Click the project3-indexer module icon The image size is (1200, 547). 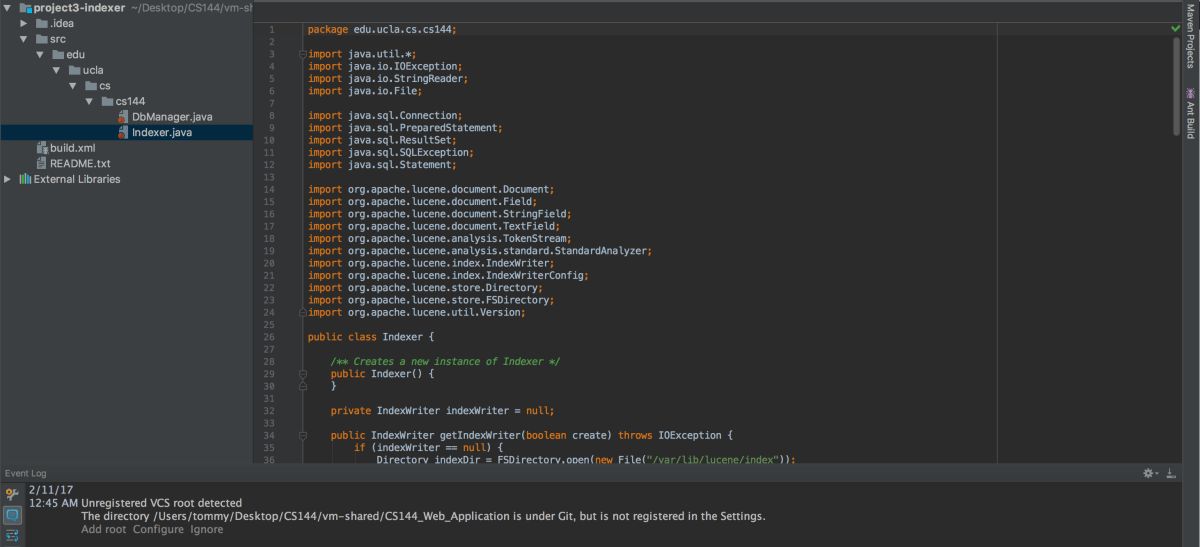[24, 8]
